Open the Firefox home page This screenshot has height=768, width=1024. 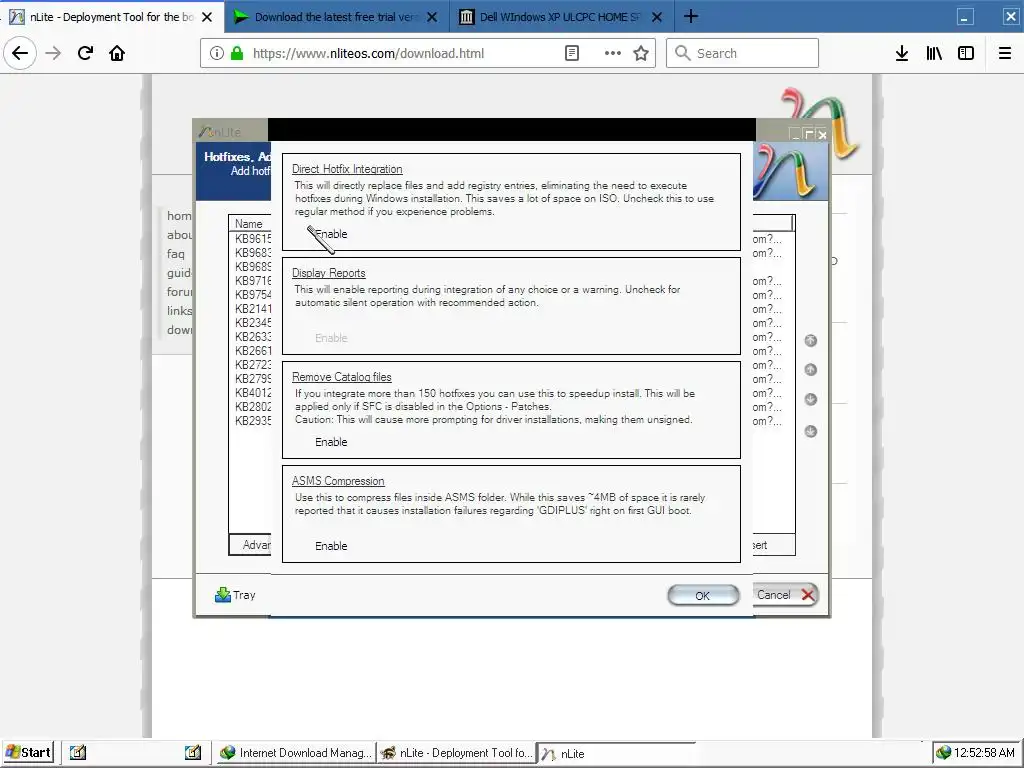tap(117, 53)
